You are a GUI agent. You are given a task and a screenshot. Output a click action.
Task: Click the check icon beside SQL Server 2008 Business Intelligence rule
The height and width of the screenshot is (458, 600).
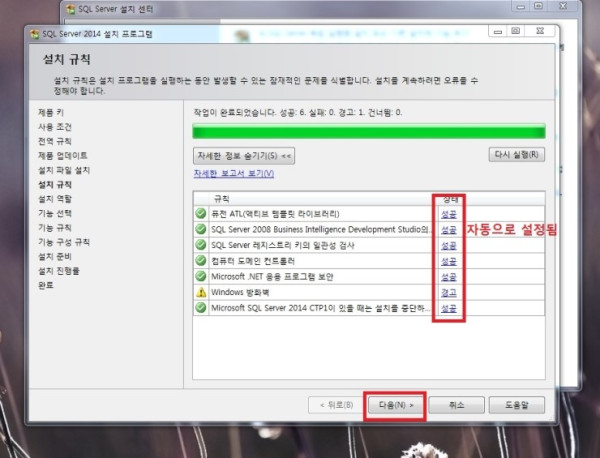pyautogui.click(x=201, y=229)
